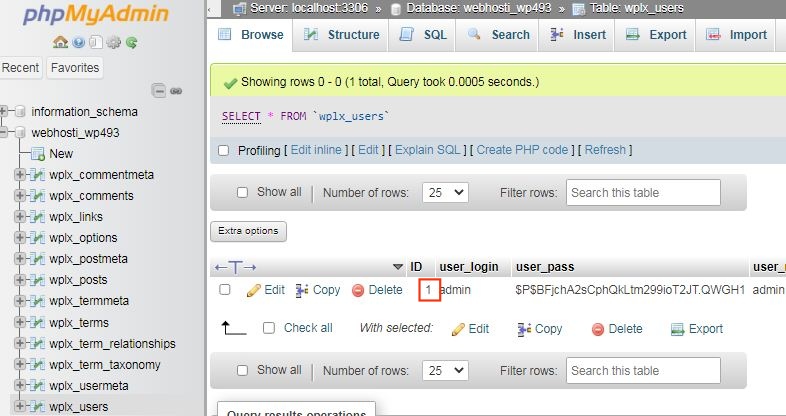
Task: Click the Extra options button
Action: click(248, 231)
